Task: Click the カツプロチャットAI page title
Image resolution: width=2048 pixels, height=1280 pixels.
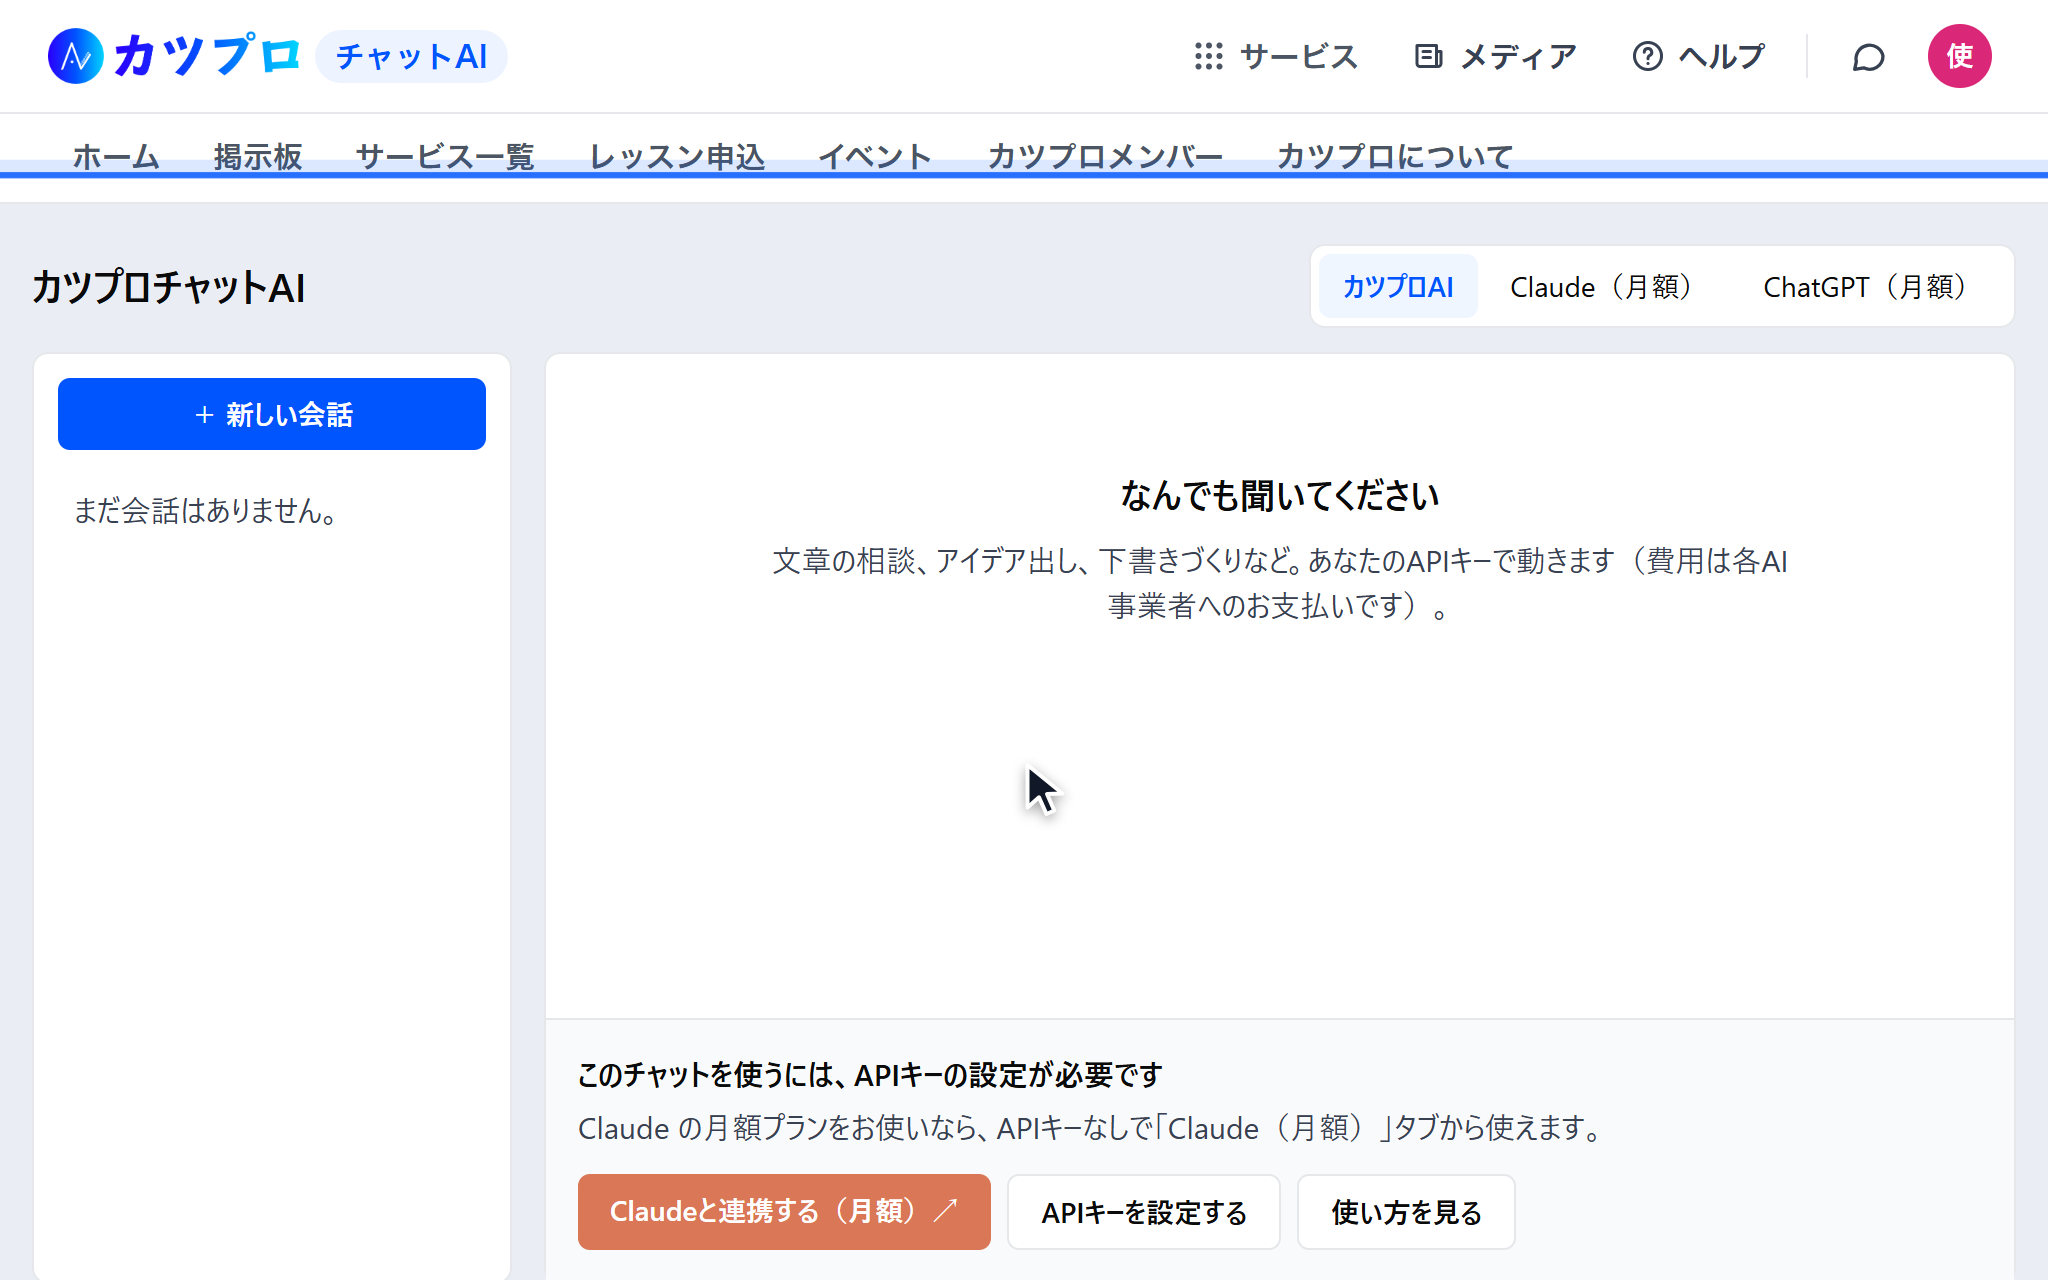Action: [x=169, y=288]
